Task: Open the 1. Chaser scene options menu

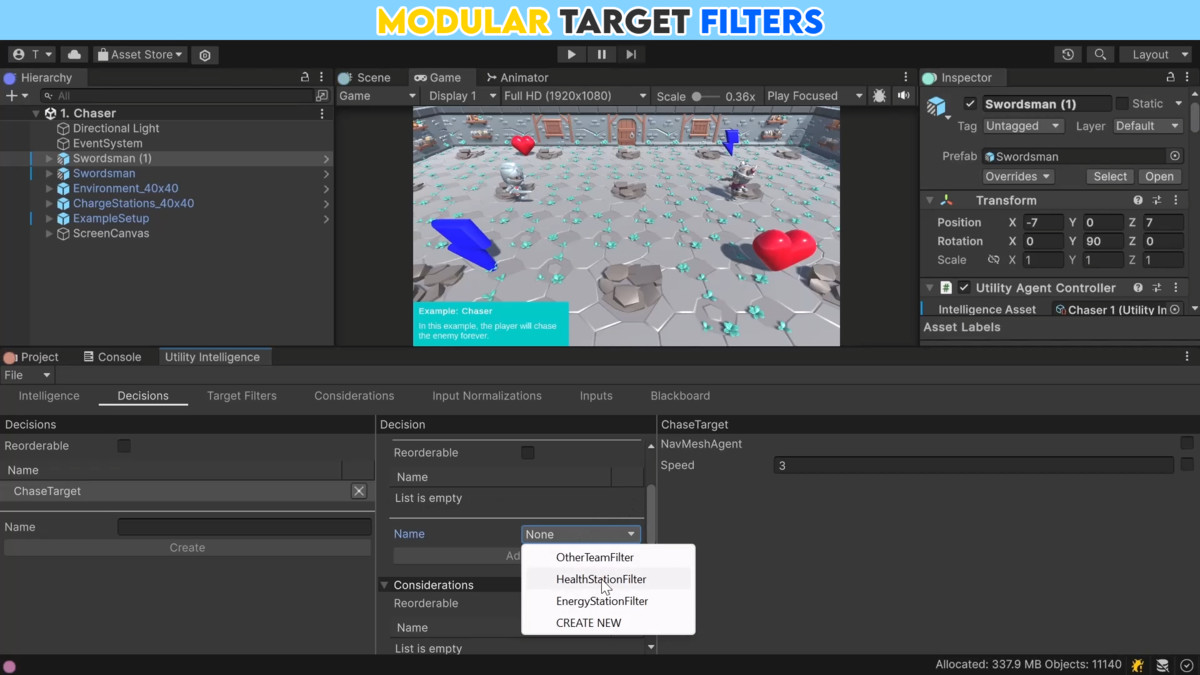Action: (x=322, y=114)
